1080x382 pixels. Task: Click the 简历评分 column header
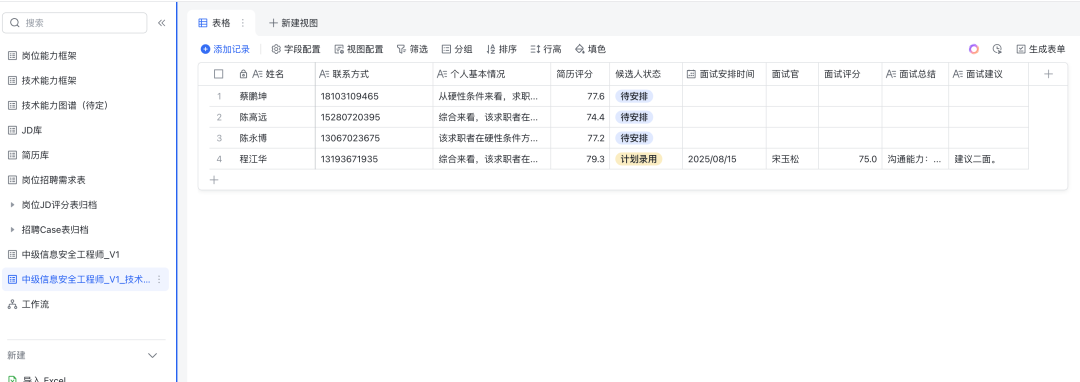(x=580, y=74)
